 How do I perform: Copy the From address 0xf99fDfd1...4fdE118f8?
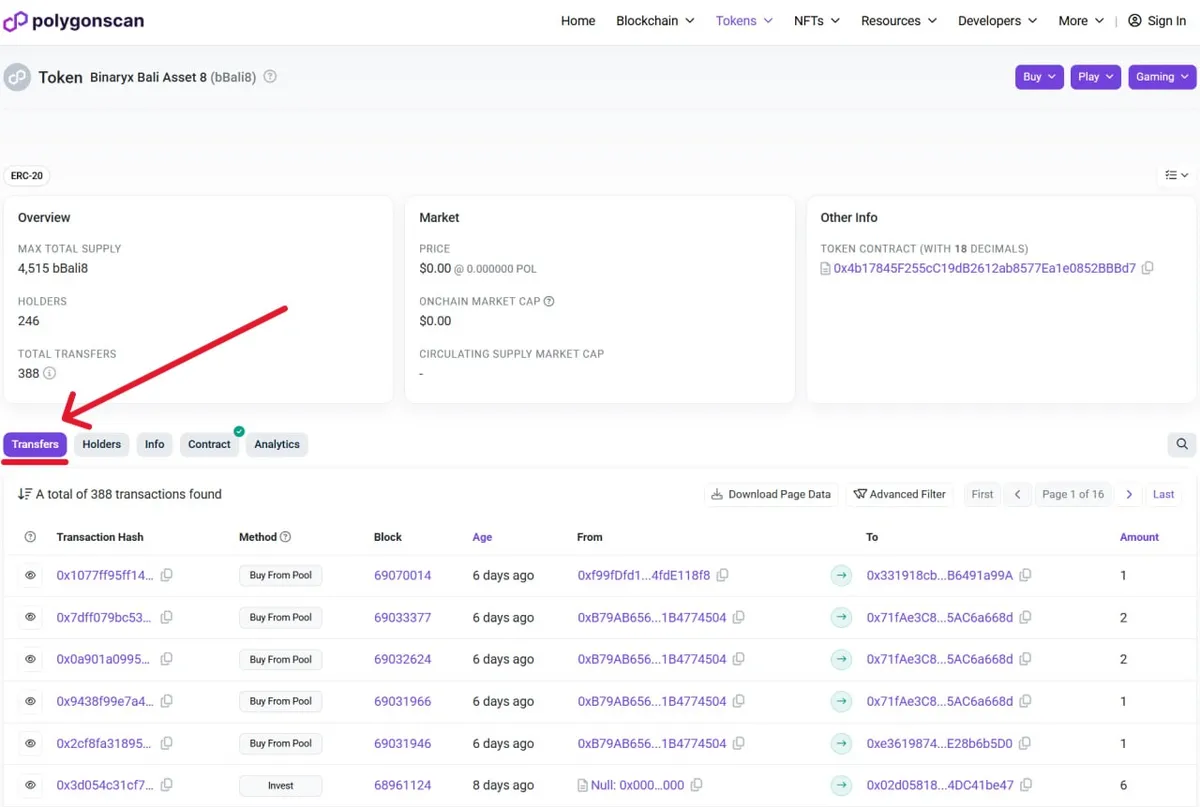click(723, 576)
